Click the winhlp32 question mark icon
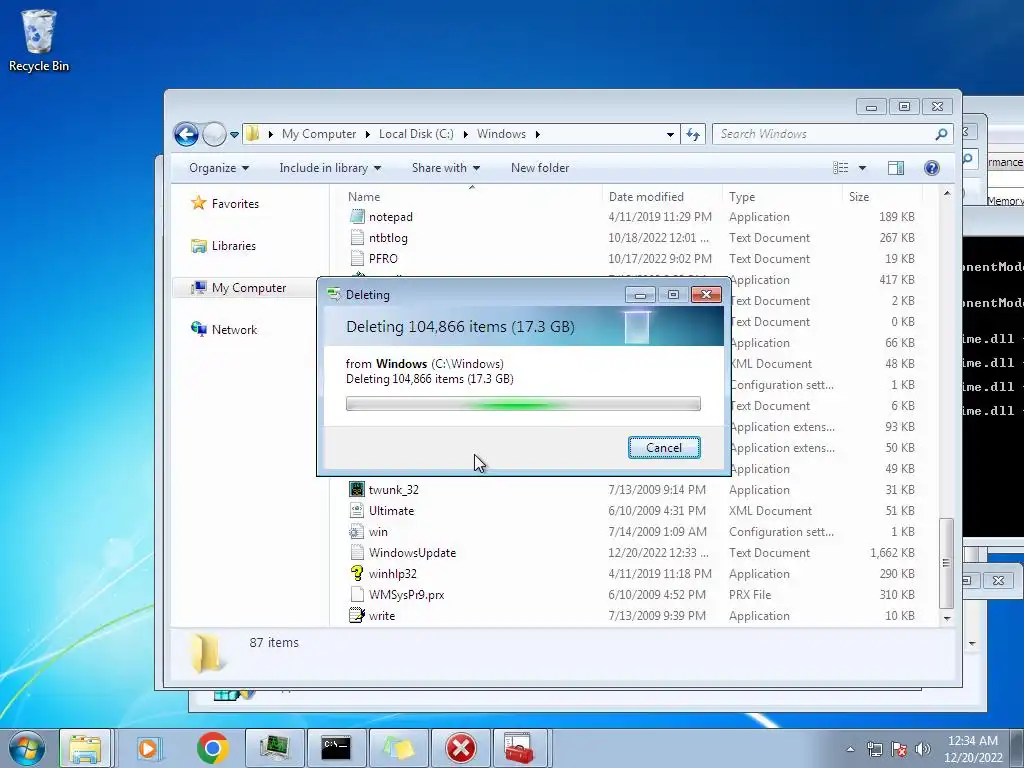The height and width of the screenshot is (768, 1024). point(357,573)
